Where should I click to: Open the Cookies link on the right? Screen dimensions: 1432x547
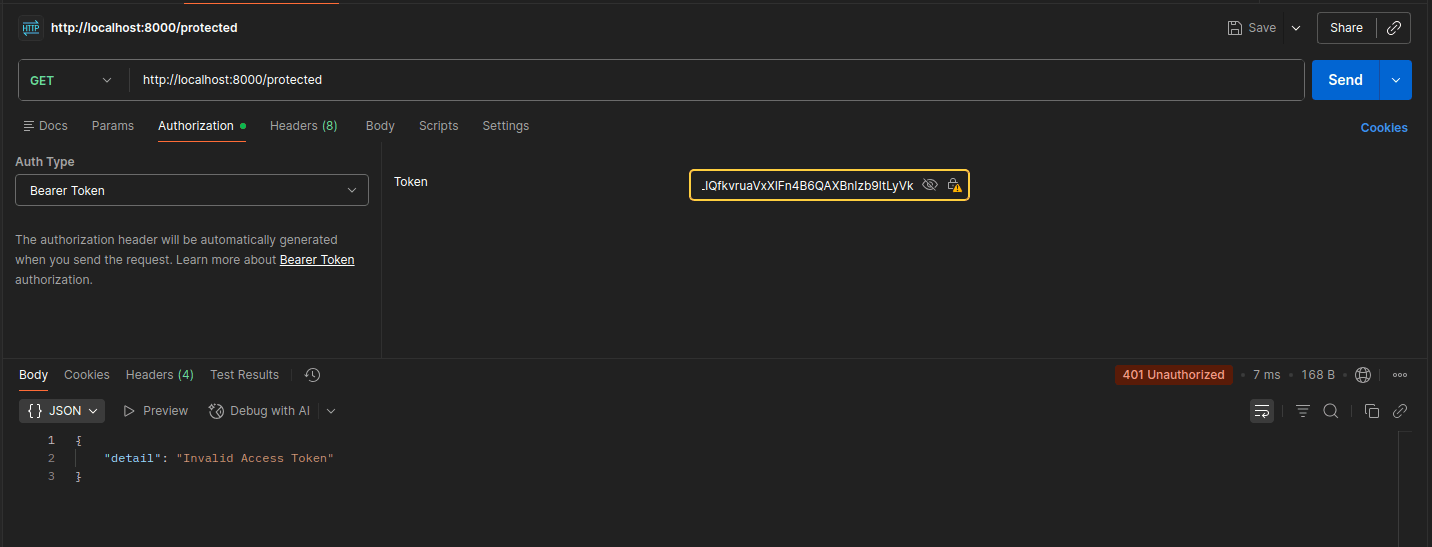click(1384, 128)
